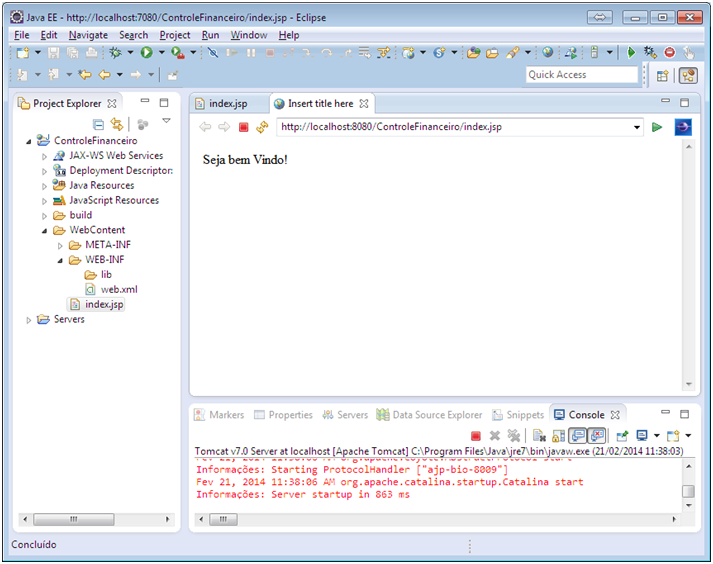Image resolution: width=713 pixels, height=564 pixels.
Task: Click the New wizard toolbar icon
Action: (x=23, y=53)
